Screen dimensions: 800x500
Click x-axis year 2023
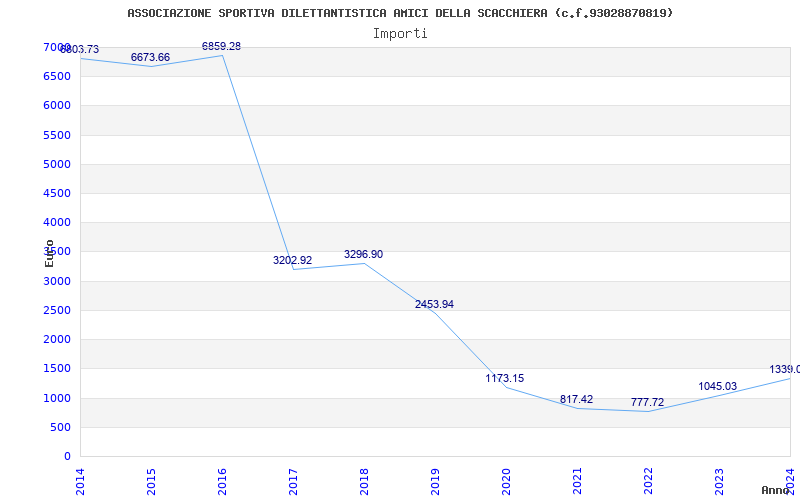pyautogui.click(x=719, y=481)
